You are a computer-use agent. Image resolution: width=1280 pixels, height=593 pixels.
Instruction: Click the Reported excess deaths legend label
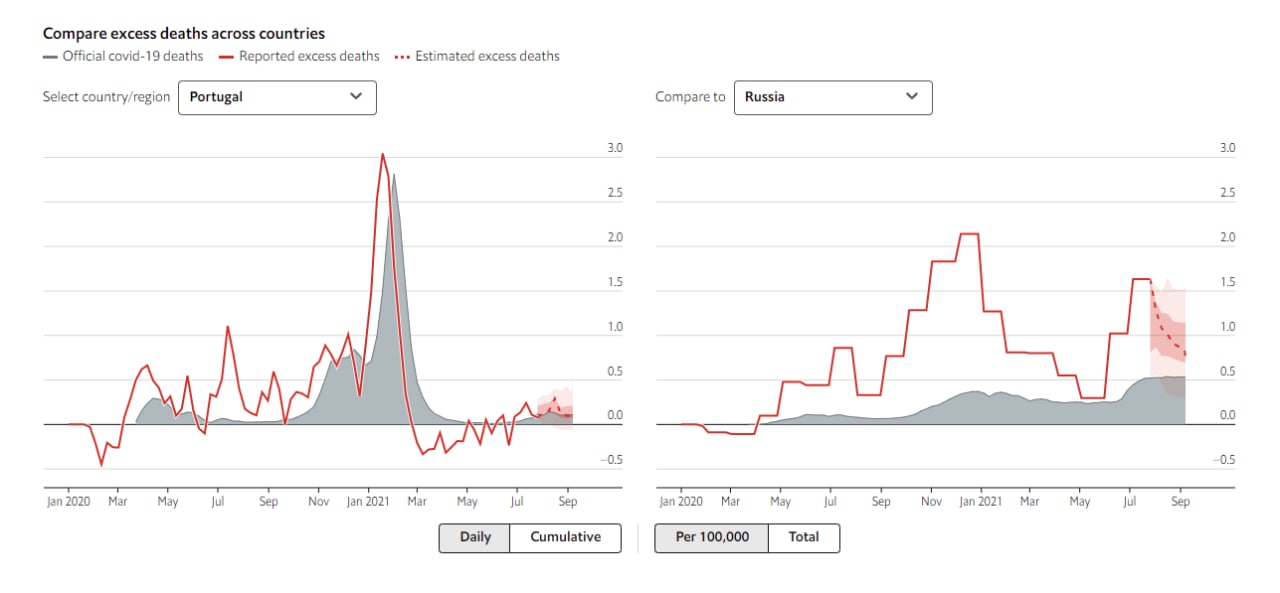point(309,56)
